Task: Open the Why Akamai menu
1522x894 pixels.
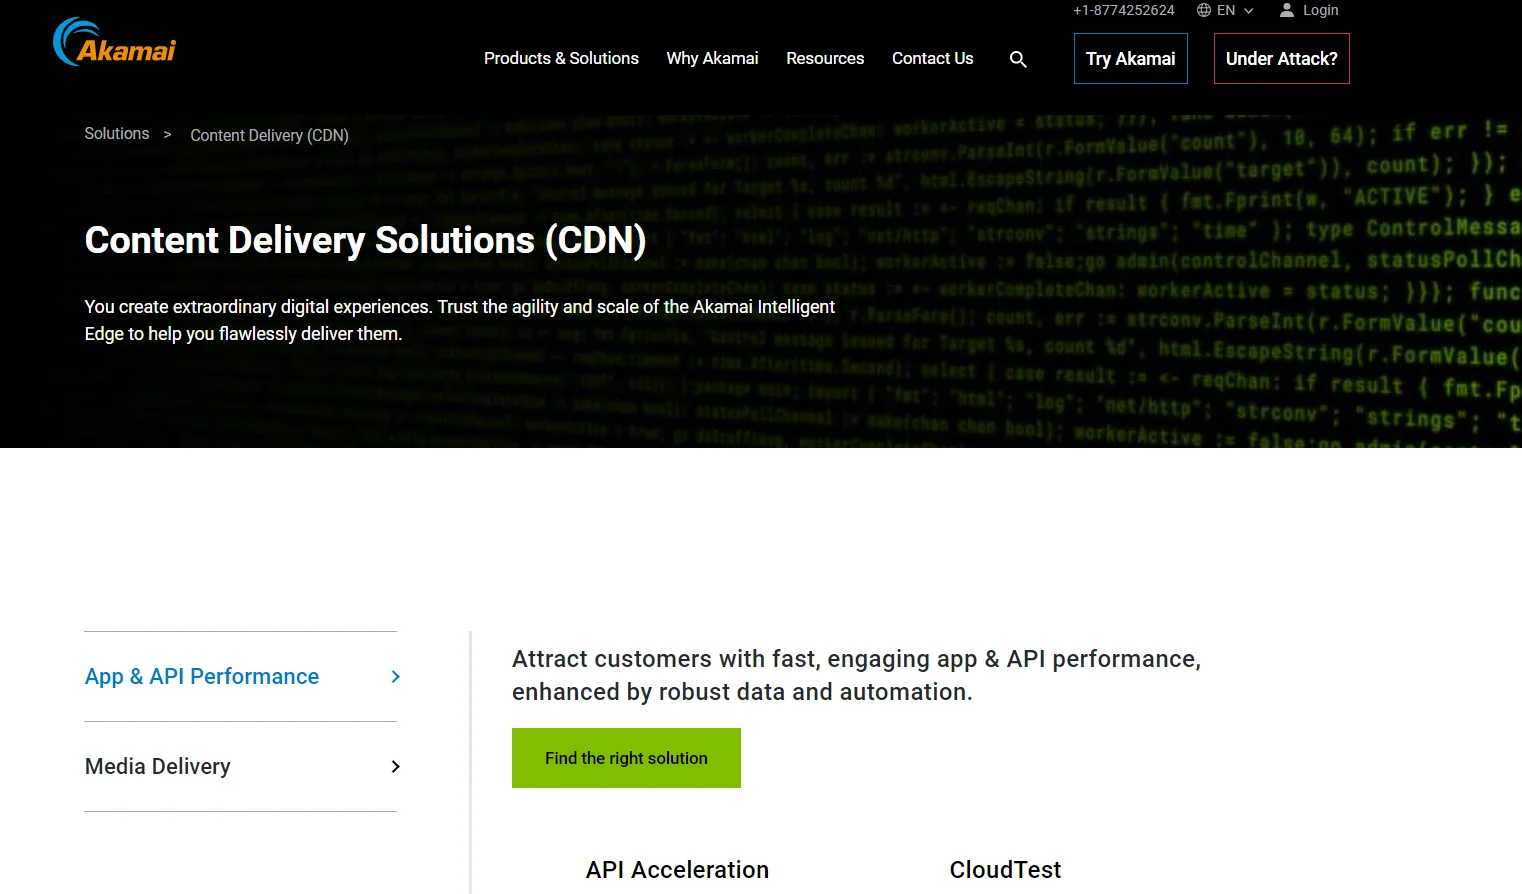Action: pos(712,59)
